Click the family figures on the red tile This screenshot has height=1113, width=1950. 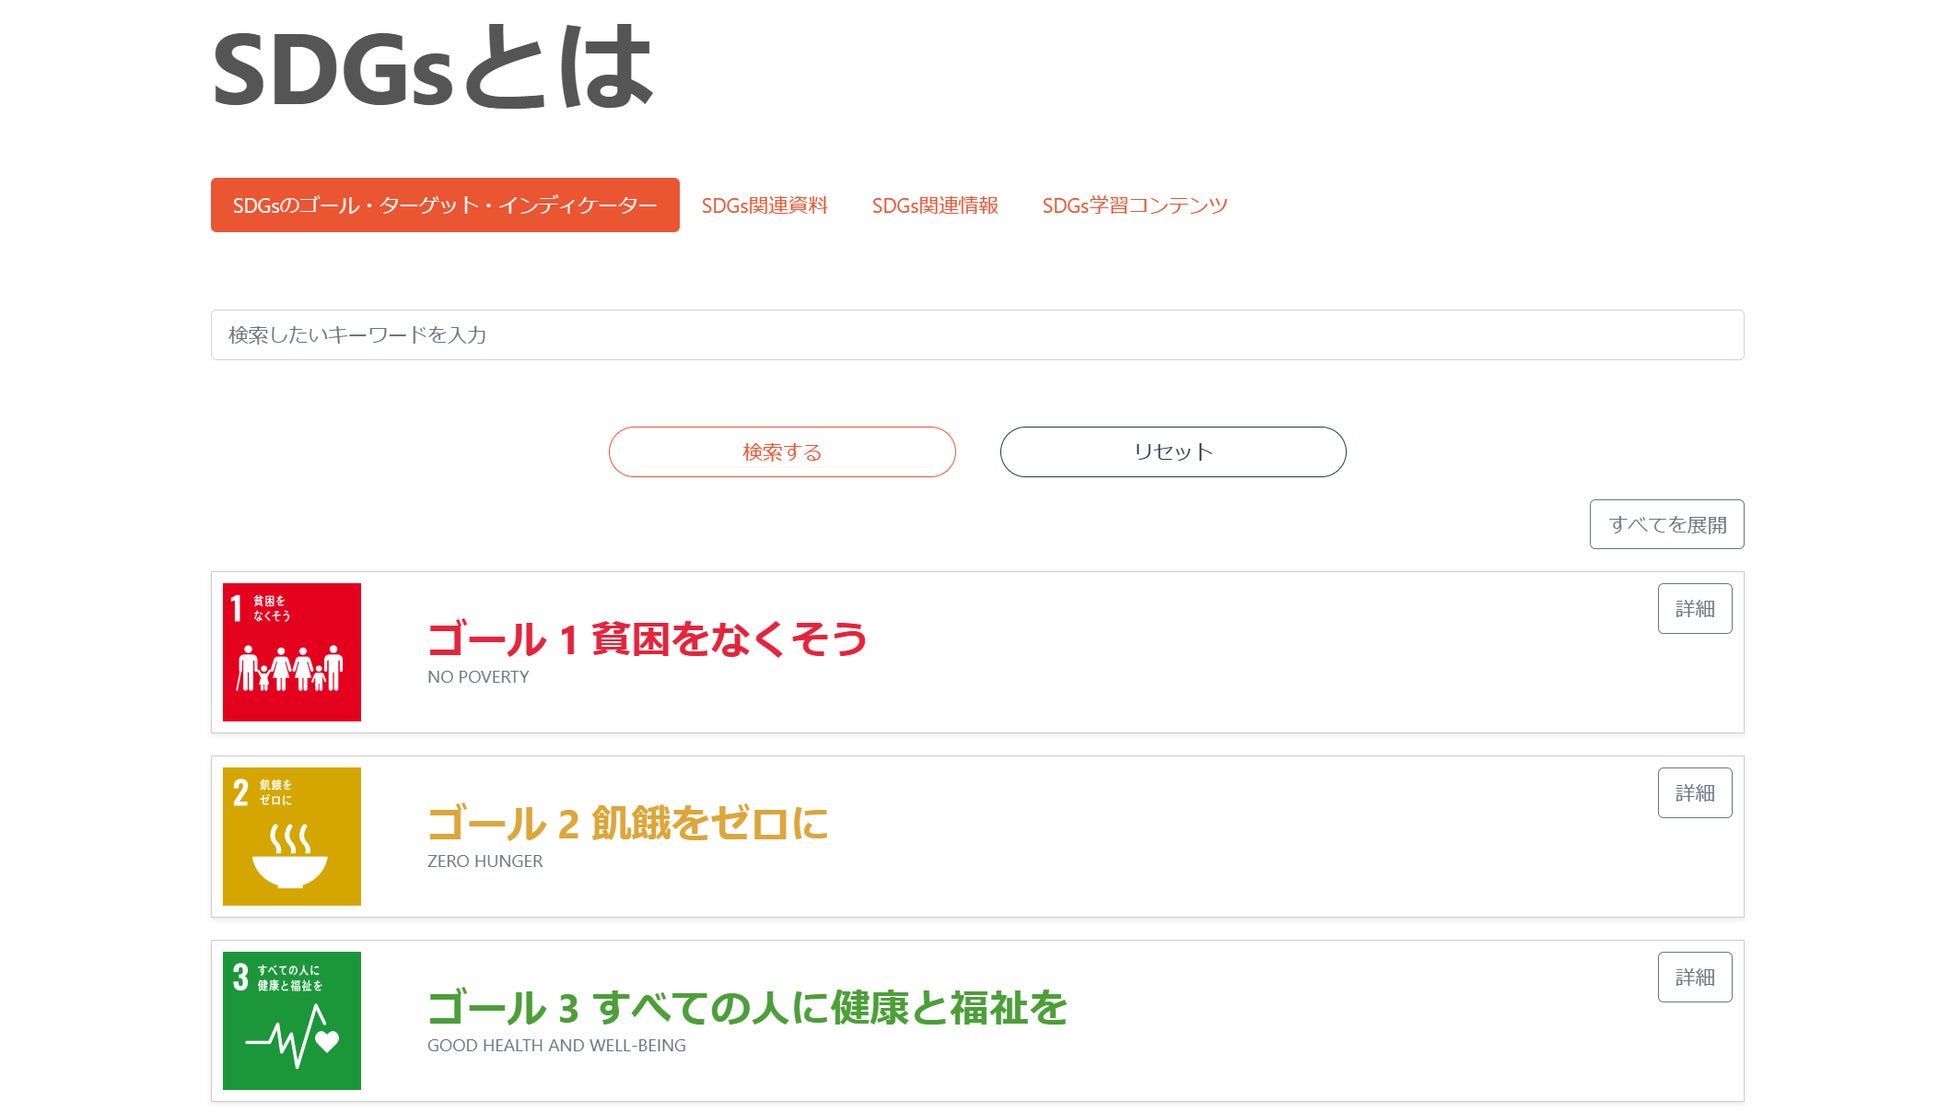290,668
